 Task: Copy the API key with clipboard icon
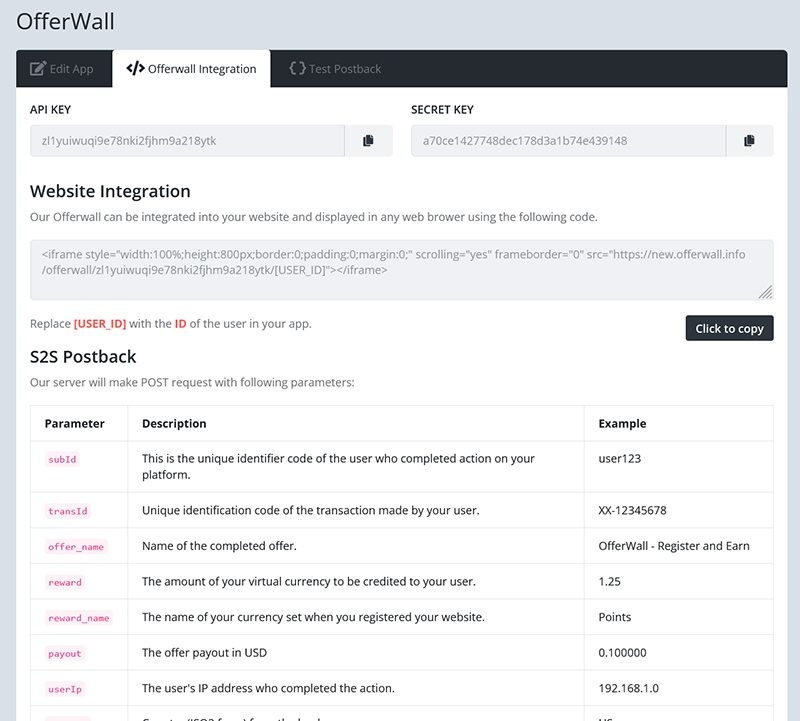pyautogui.click(x=368, y=141)
